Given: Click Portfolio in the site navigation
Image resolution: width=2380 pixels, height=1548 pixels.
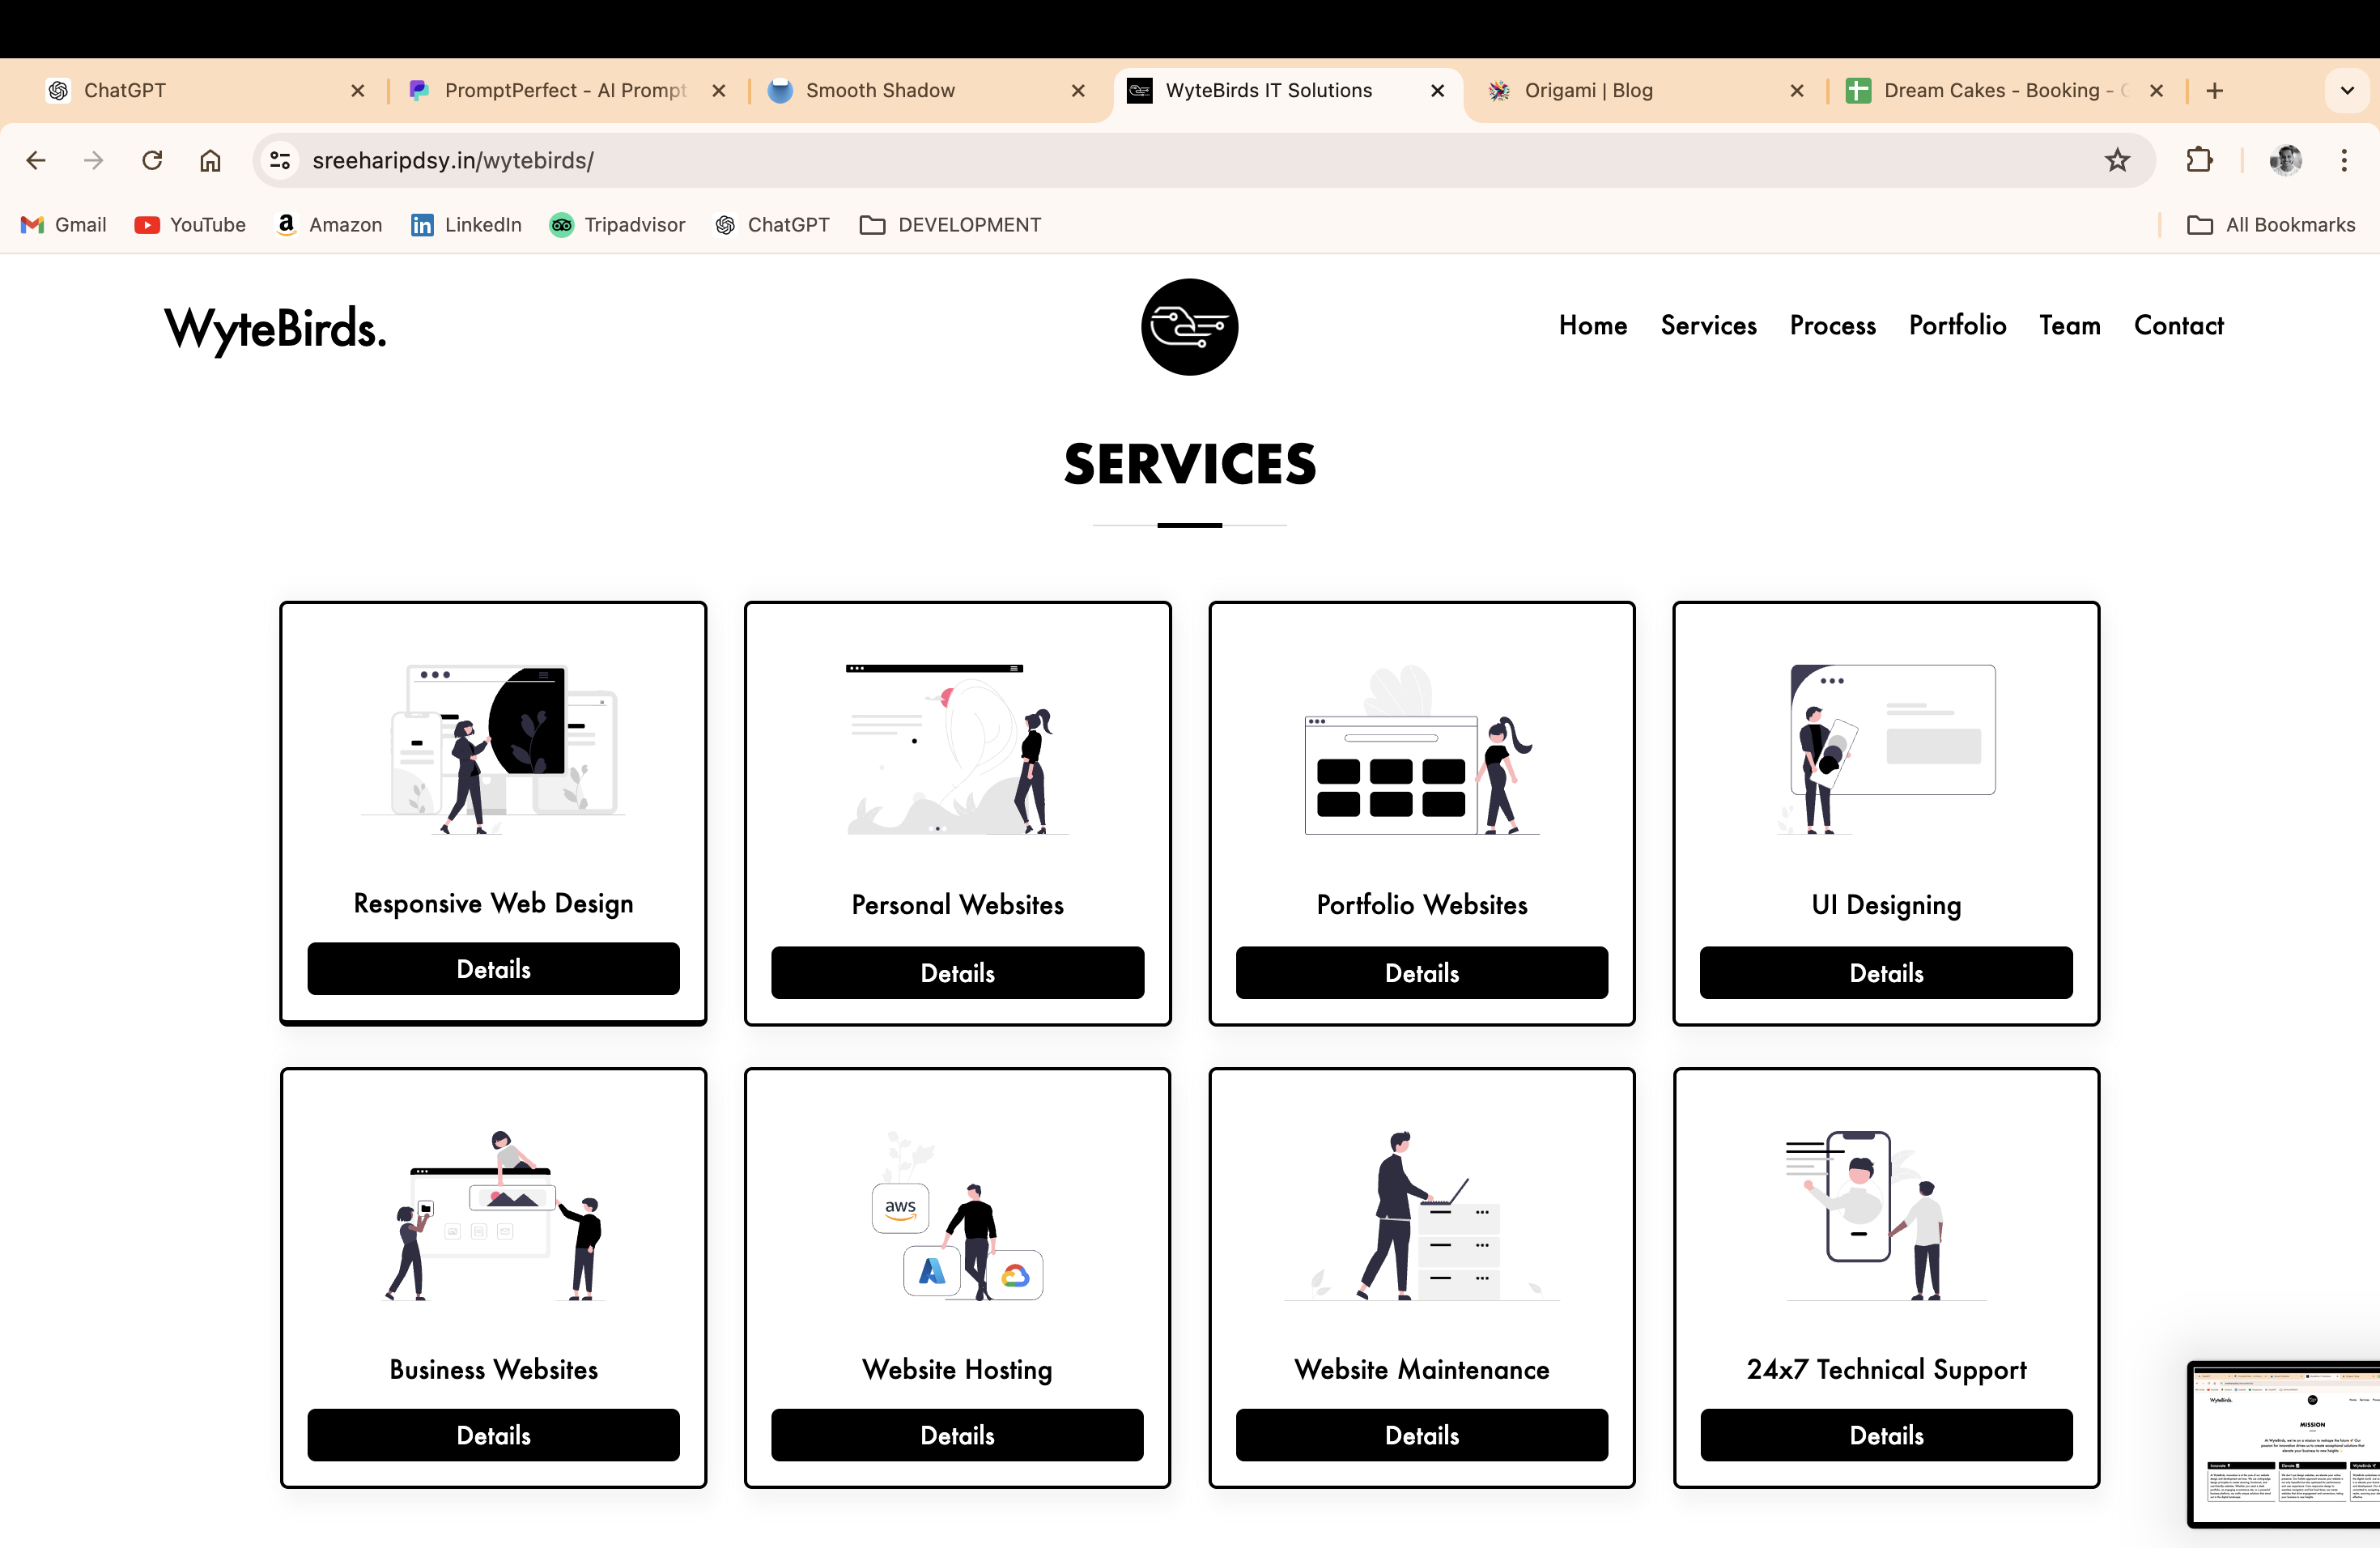Looking at the screenshot, I should pyautogui.click(x=1957, y=326).
